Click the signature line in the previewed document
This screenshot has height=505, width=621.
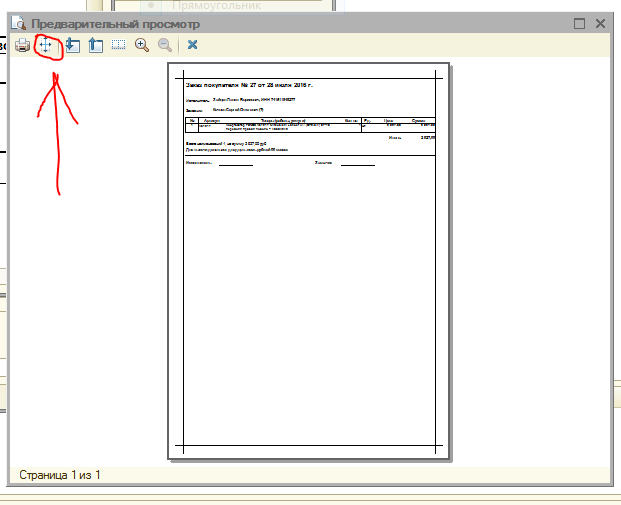click(235, 164)
